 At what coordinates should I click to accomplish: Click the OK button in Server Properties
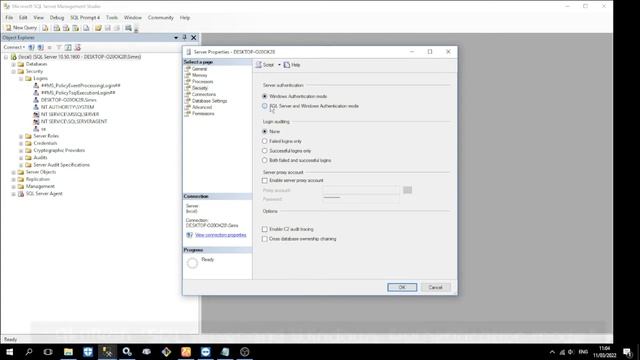click(x=402, y=287)
